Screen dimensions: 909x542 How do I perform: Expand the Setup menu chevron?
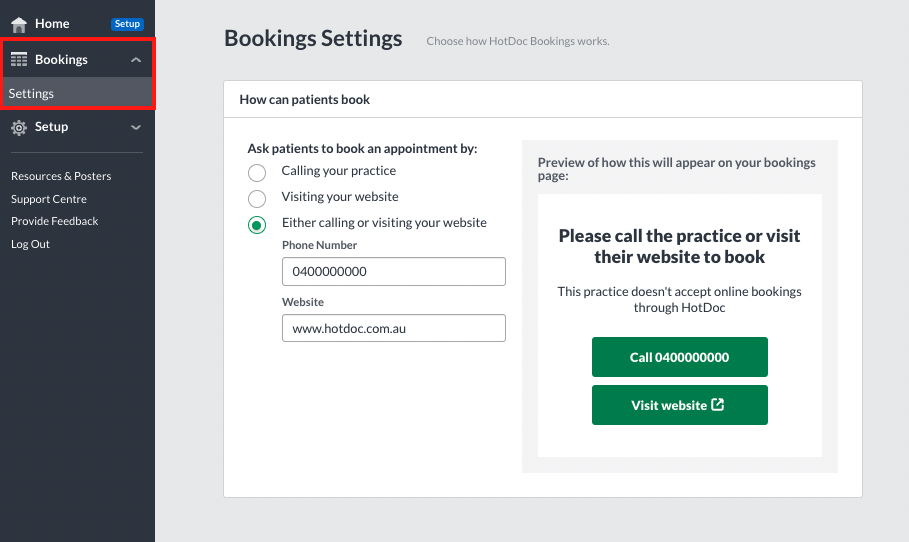tap(136, 128)
